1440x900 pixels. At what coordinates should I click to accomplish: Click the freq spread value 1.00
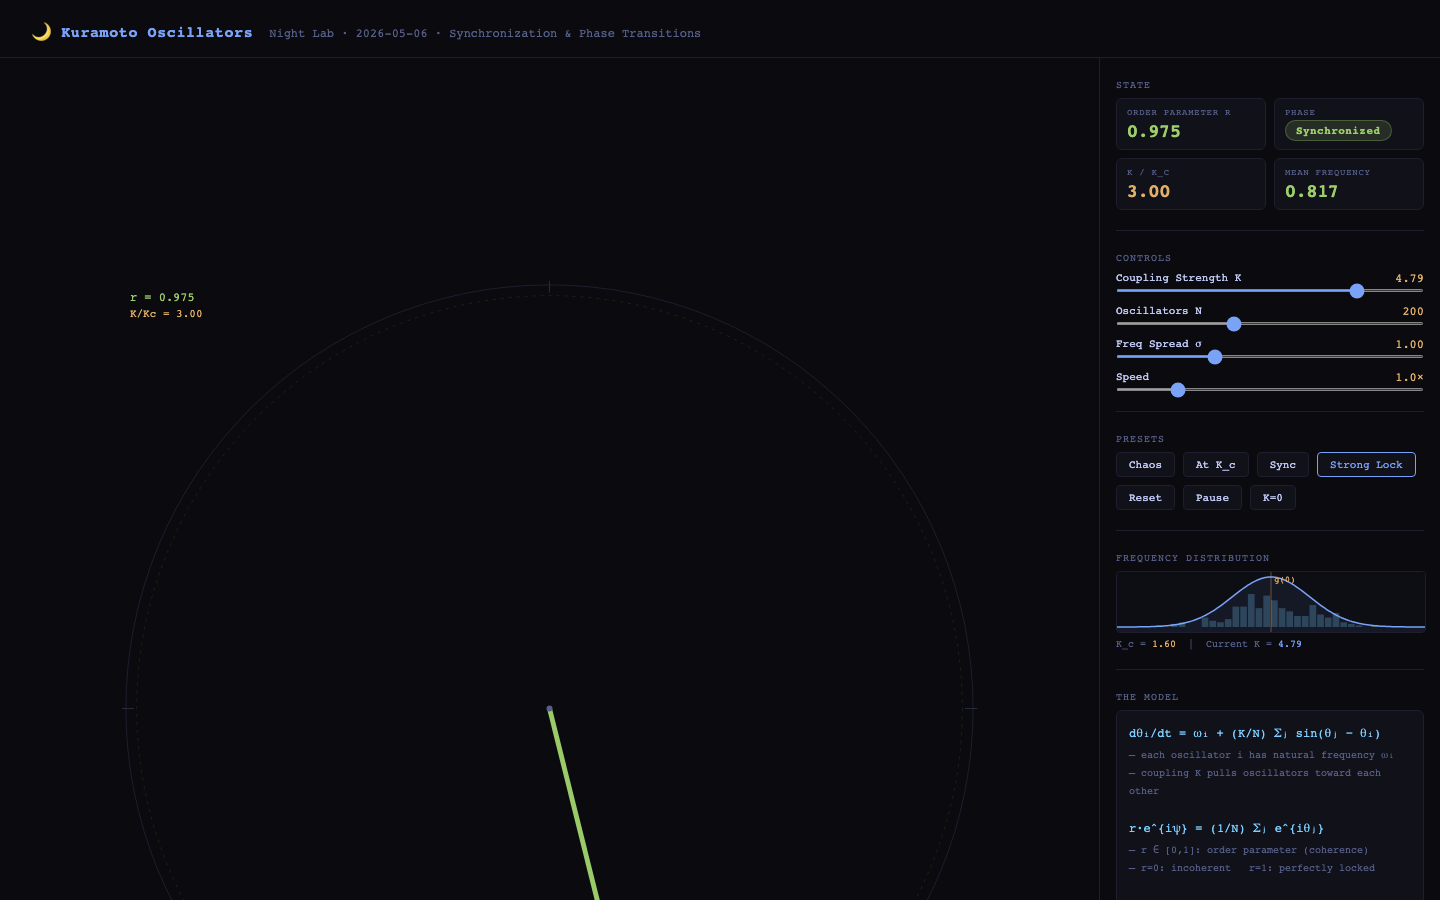[x=1410, y=344]
